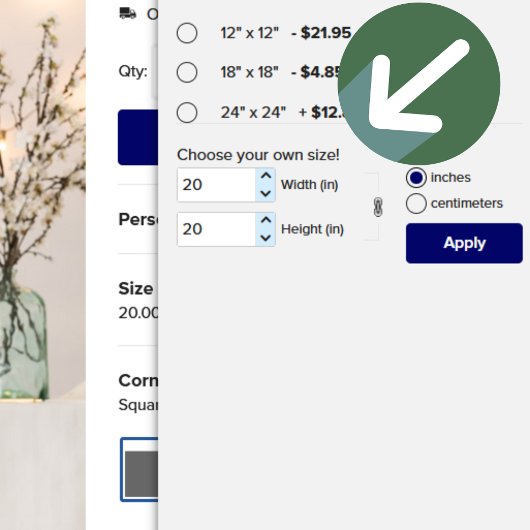Image resolution: width=530 pixels, height=530 pixels.
Task: Switch units to centimeters
Action: coord(416,203)
